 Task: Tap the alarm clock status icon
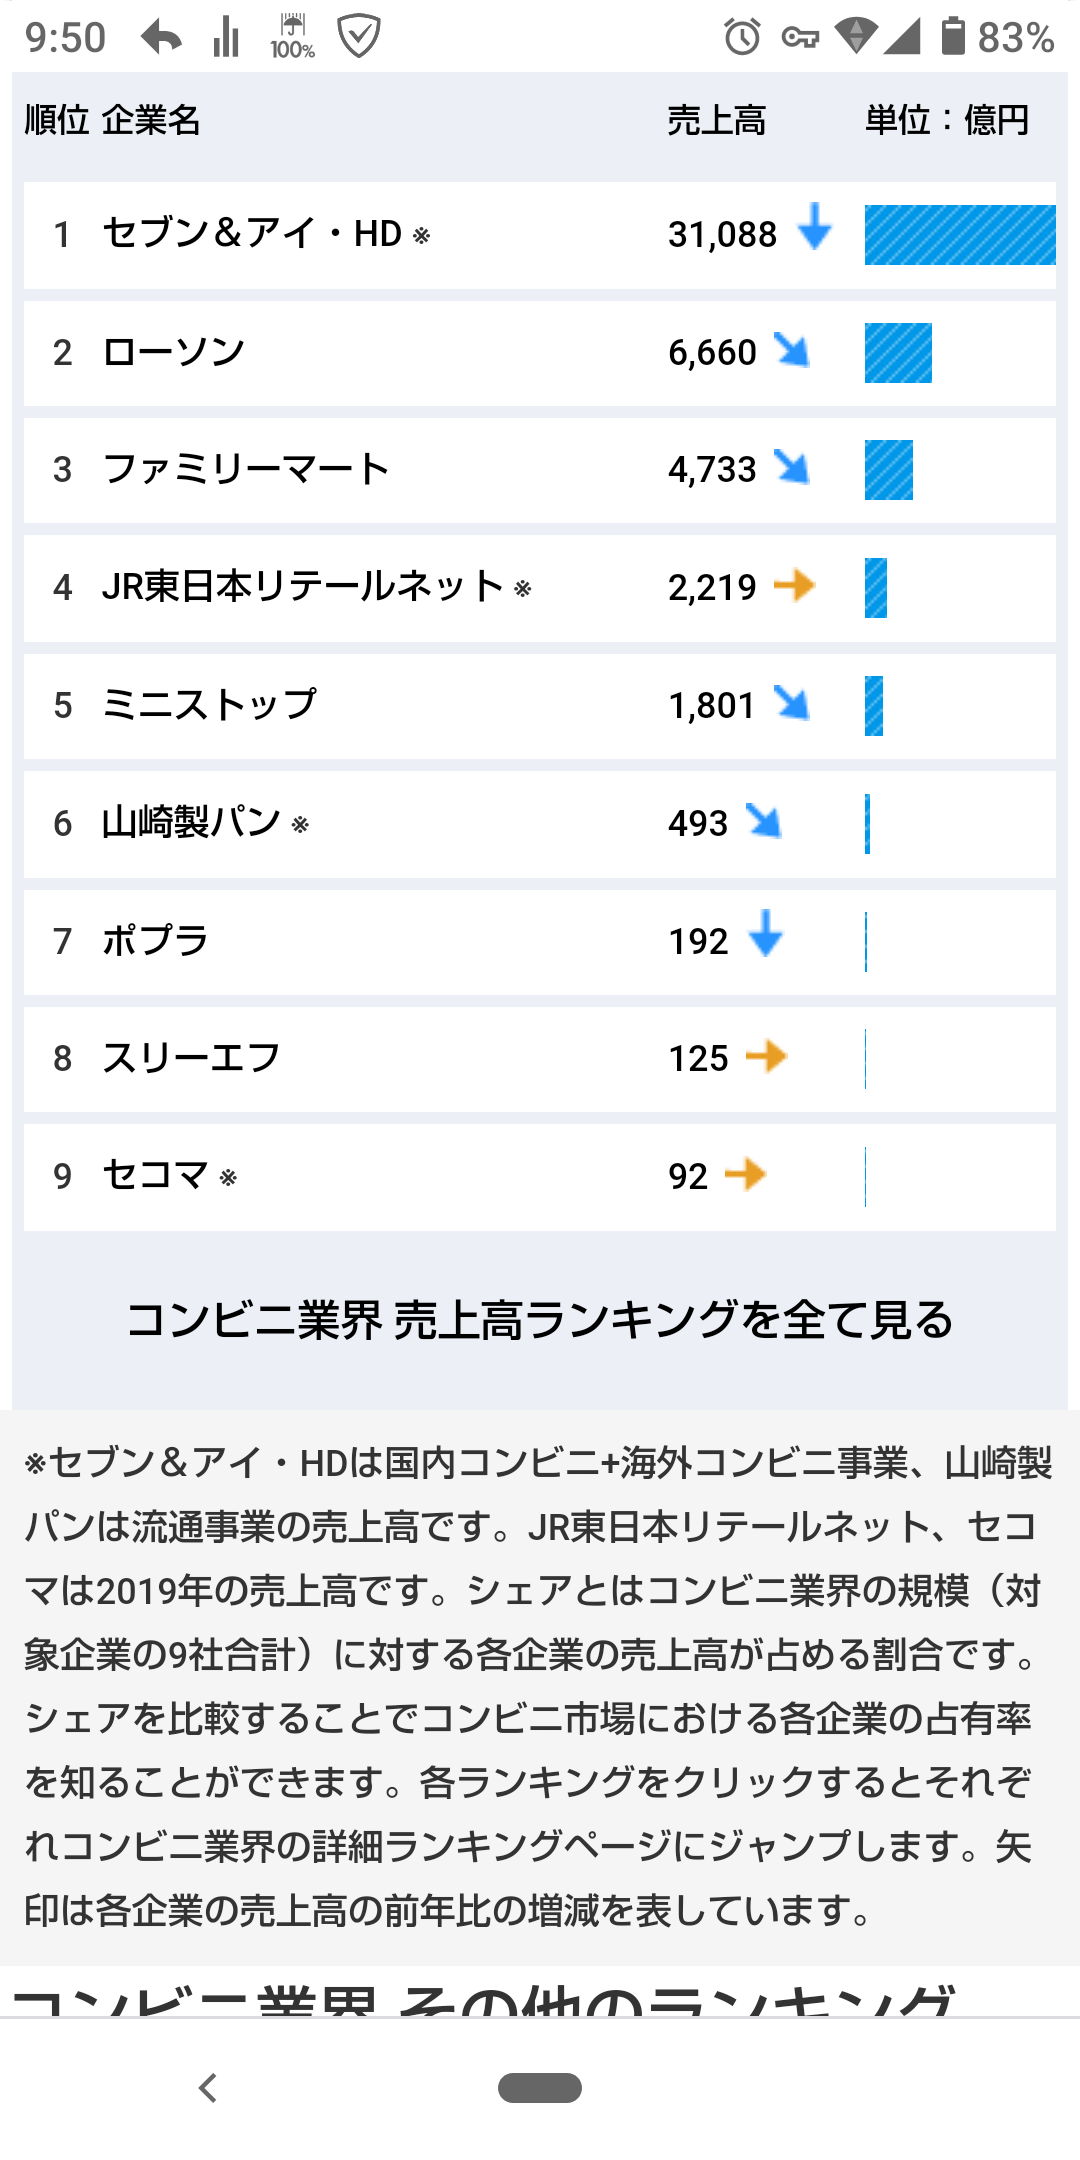(x=742, y=38)
